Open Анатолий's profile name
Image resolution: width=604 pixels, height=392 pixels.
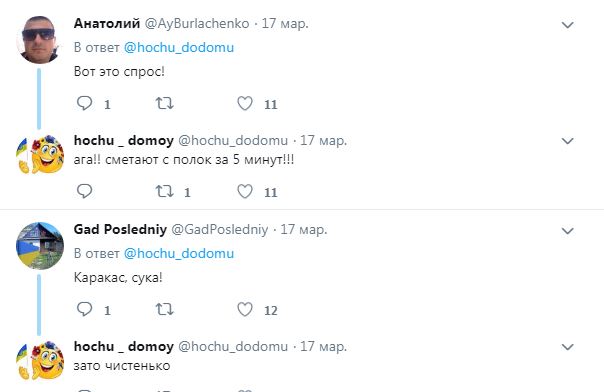[107, 23]
